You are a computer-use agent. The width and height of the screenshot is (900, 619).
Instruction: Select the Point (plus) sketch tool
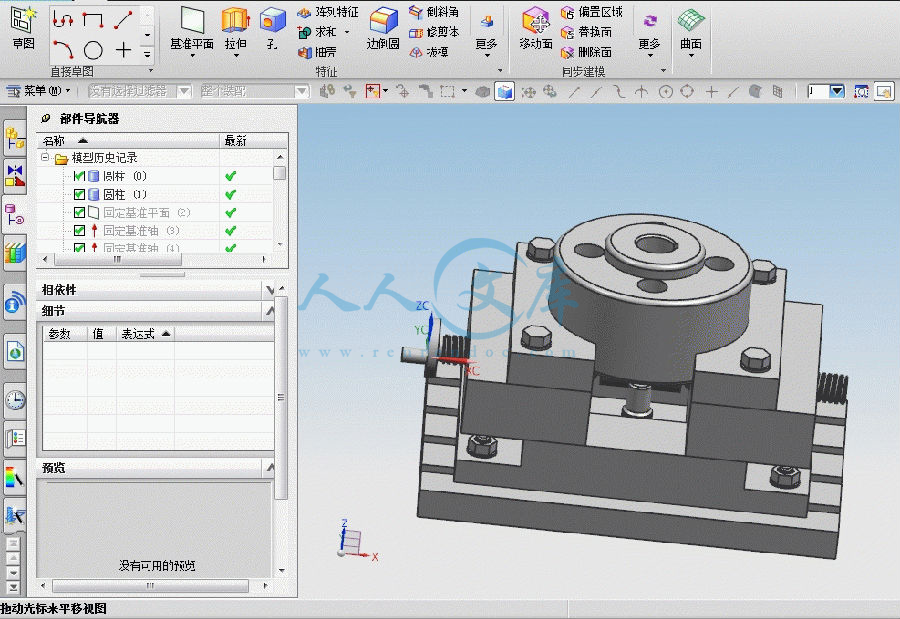click(123, 50)
